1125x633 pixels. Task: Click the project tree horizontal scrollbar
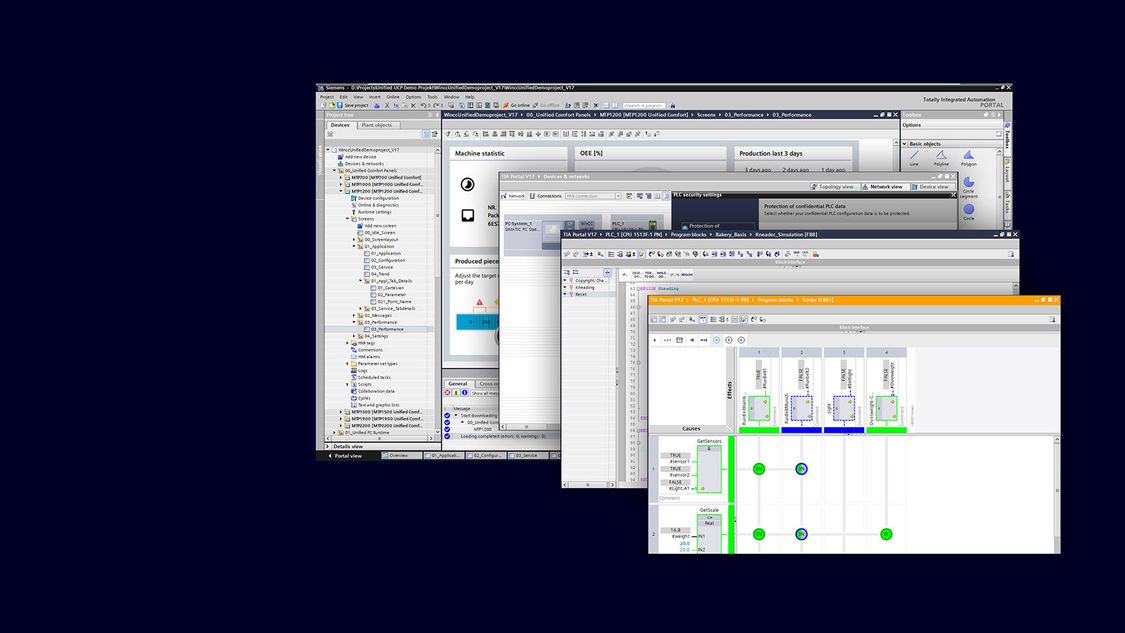coord(380,439)
